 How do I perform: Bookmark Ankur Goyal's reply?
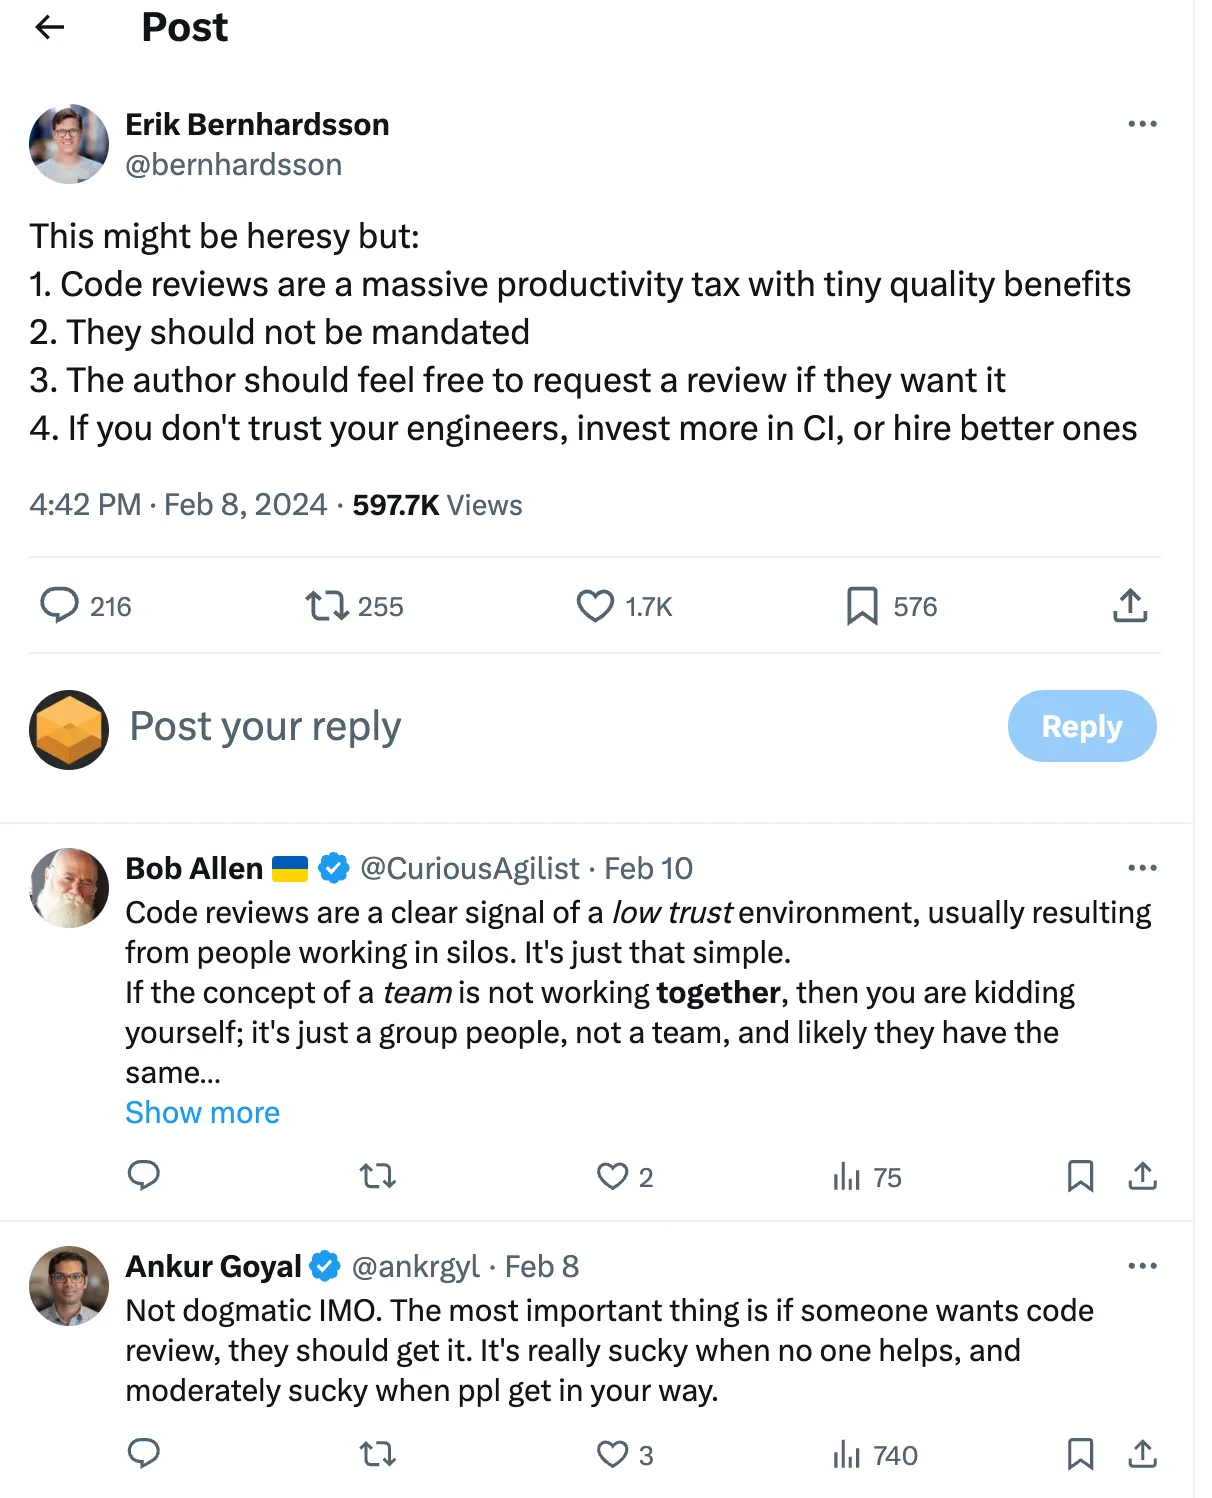[1080, 1455]
